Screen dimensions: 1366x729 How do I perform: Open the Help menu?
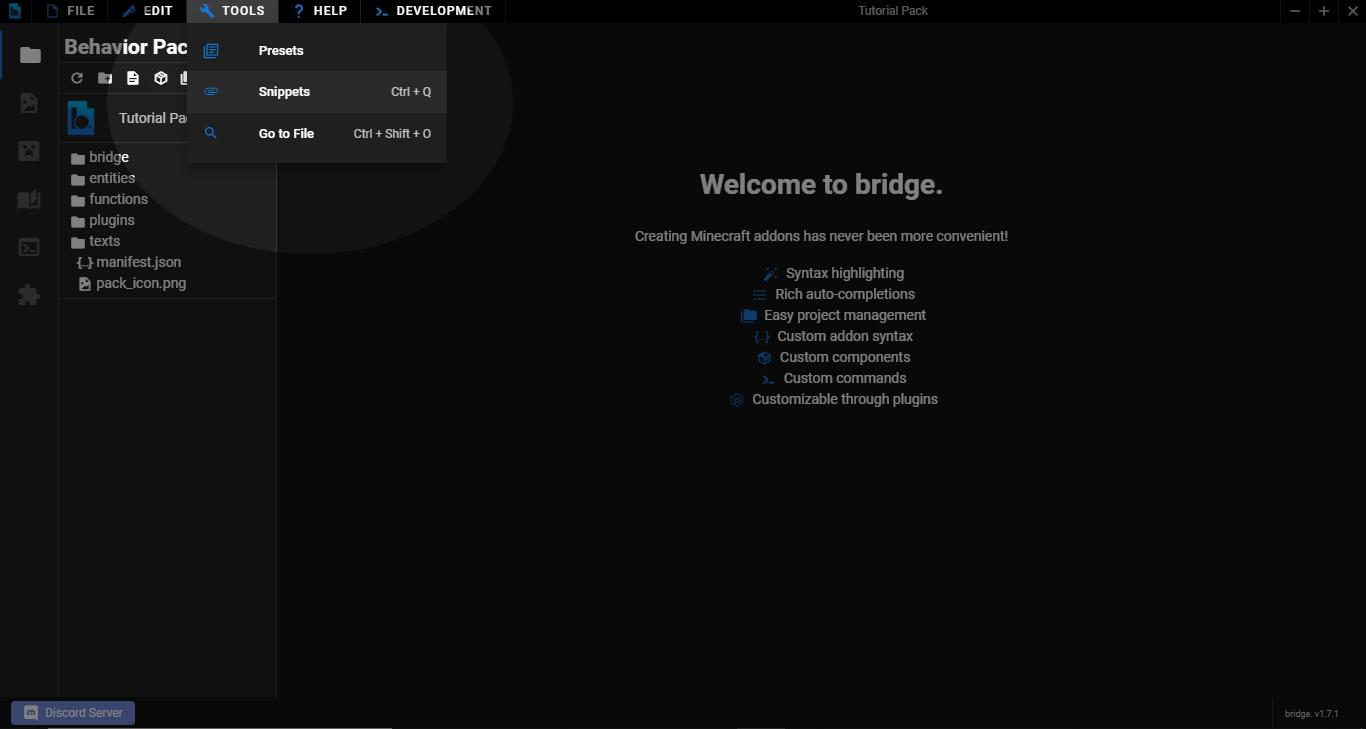point(320,11)
